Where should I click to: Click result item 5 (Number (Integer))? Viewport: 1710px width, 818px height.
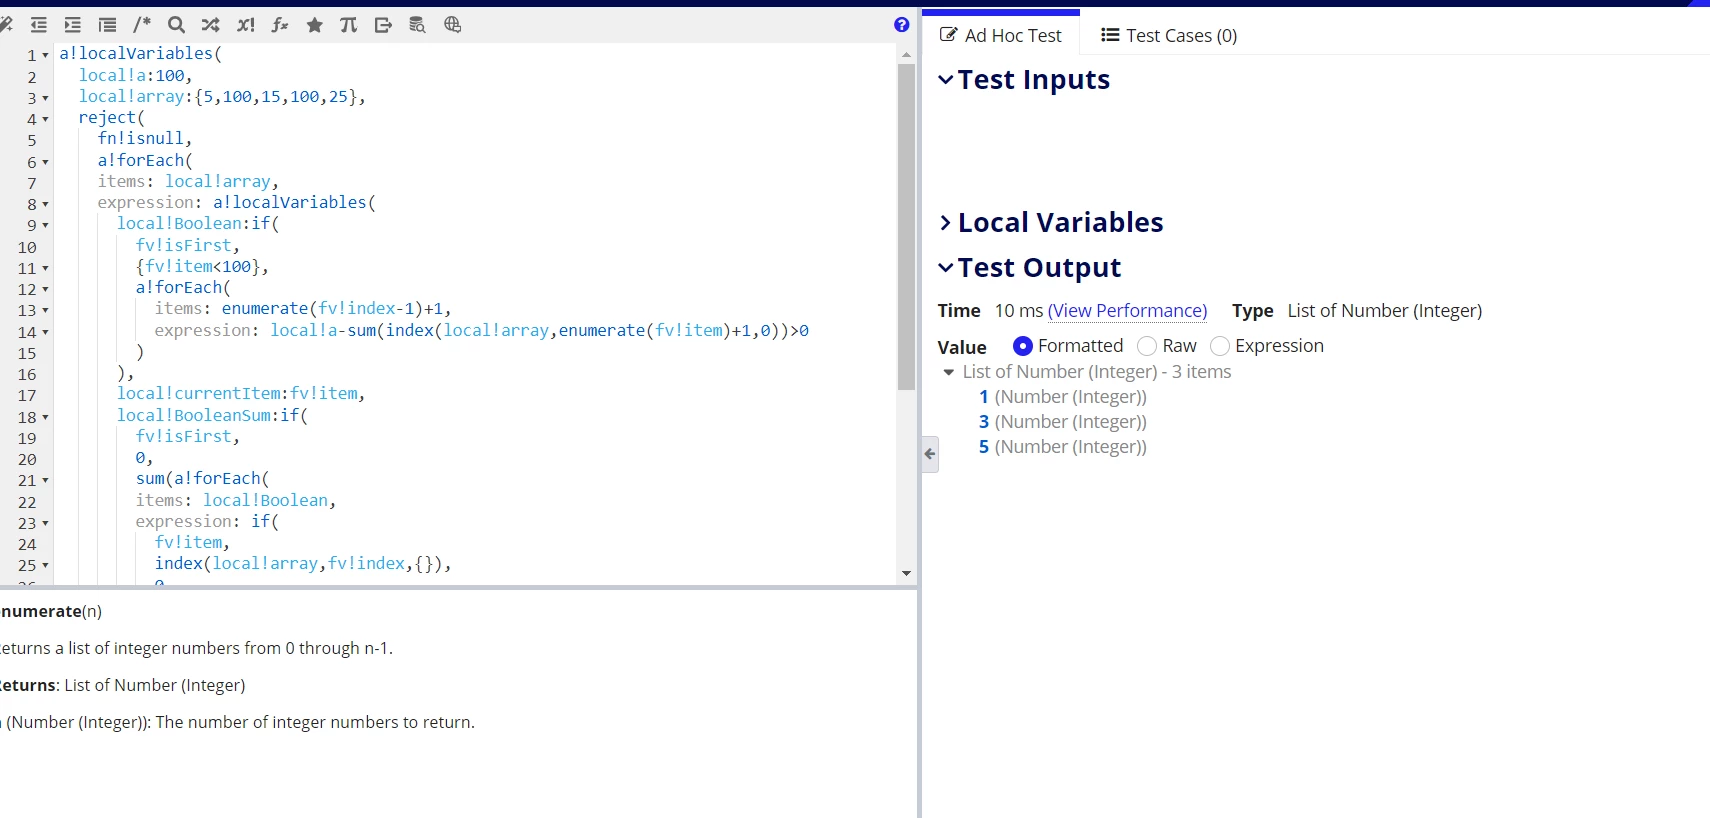[x=1062, y=447]
